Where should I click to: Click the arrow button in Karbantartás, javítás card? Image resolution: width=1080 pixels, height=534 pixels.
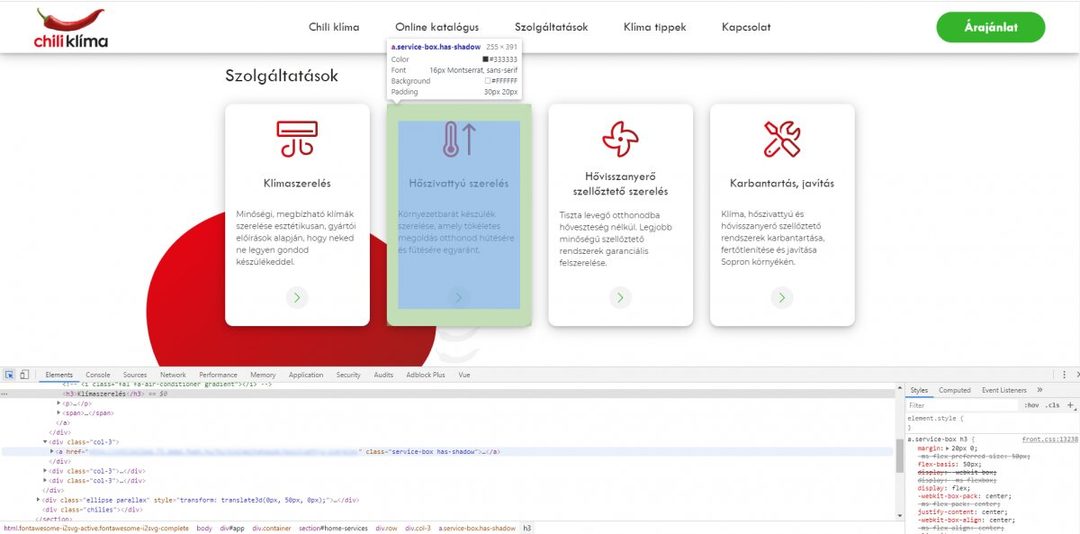click(782, 298)
